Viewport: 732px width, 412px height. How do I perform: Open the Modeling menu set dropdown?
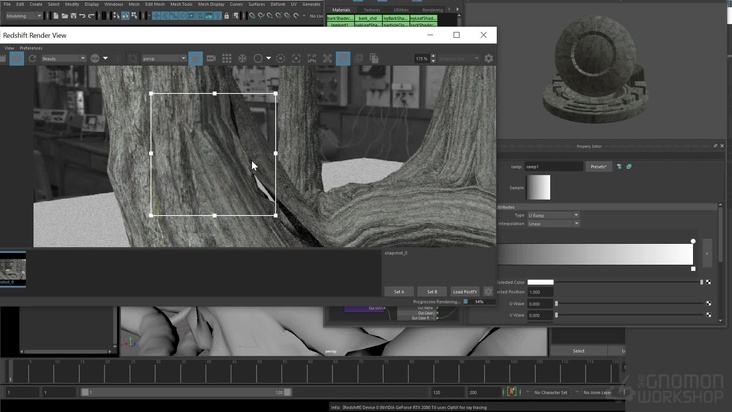coord(23,16)
